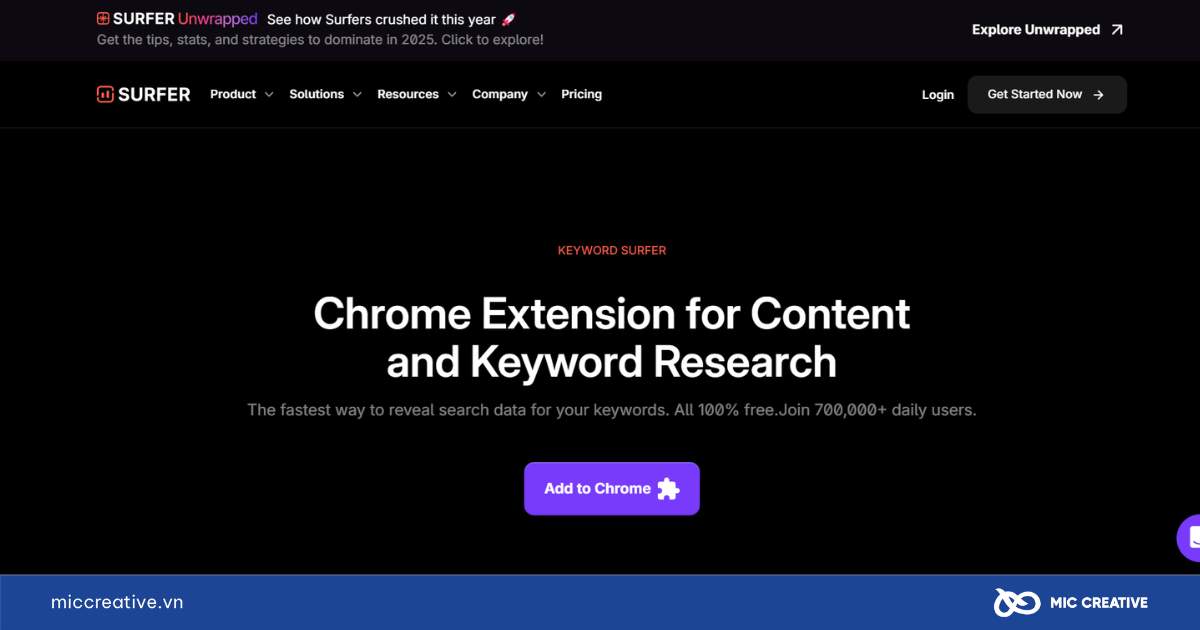Expand the Product dropdown chevron

click(268, 94)
